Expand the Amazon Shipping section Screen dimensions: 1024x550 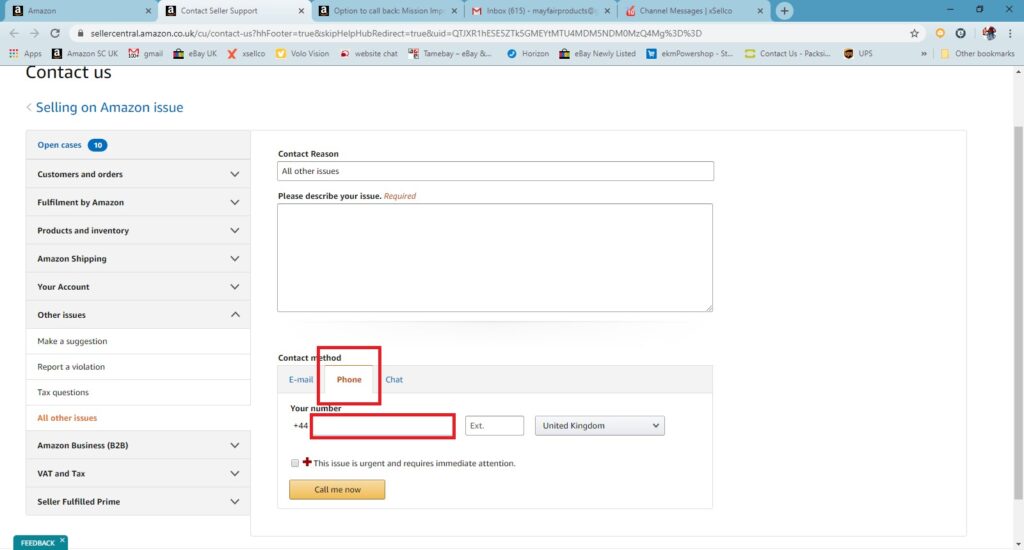(138, 259)
